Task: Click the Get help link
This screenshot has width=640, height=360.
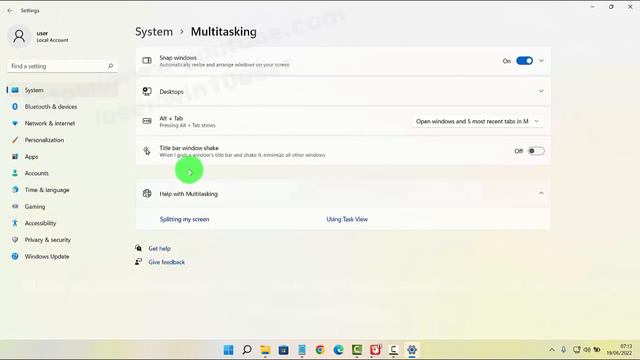Action: pyautogui.click(x=160, y=248)
